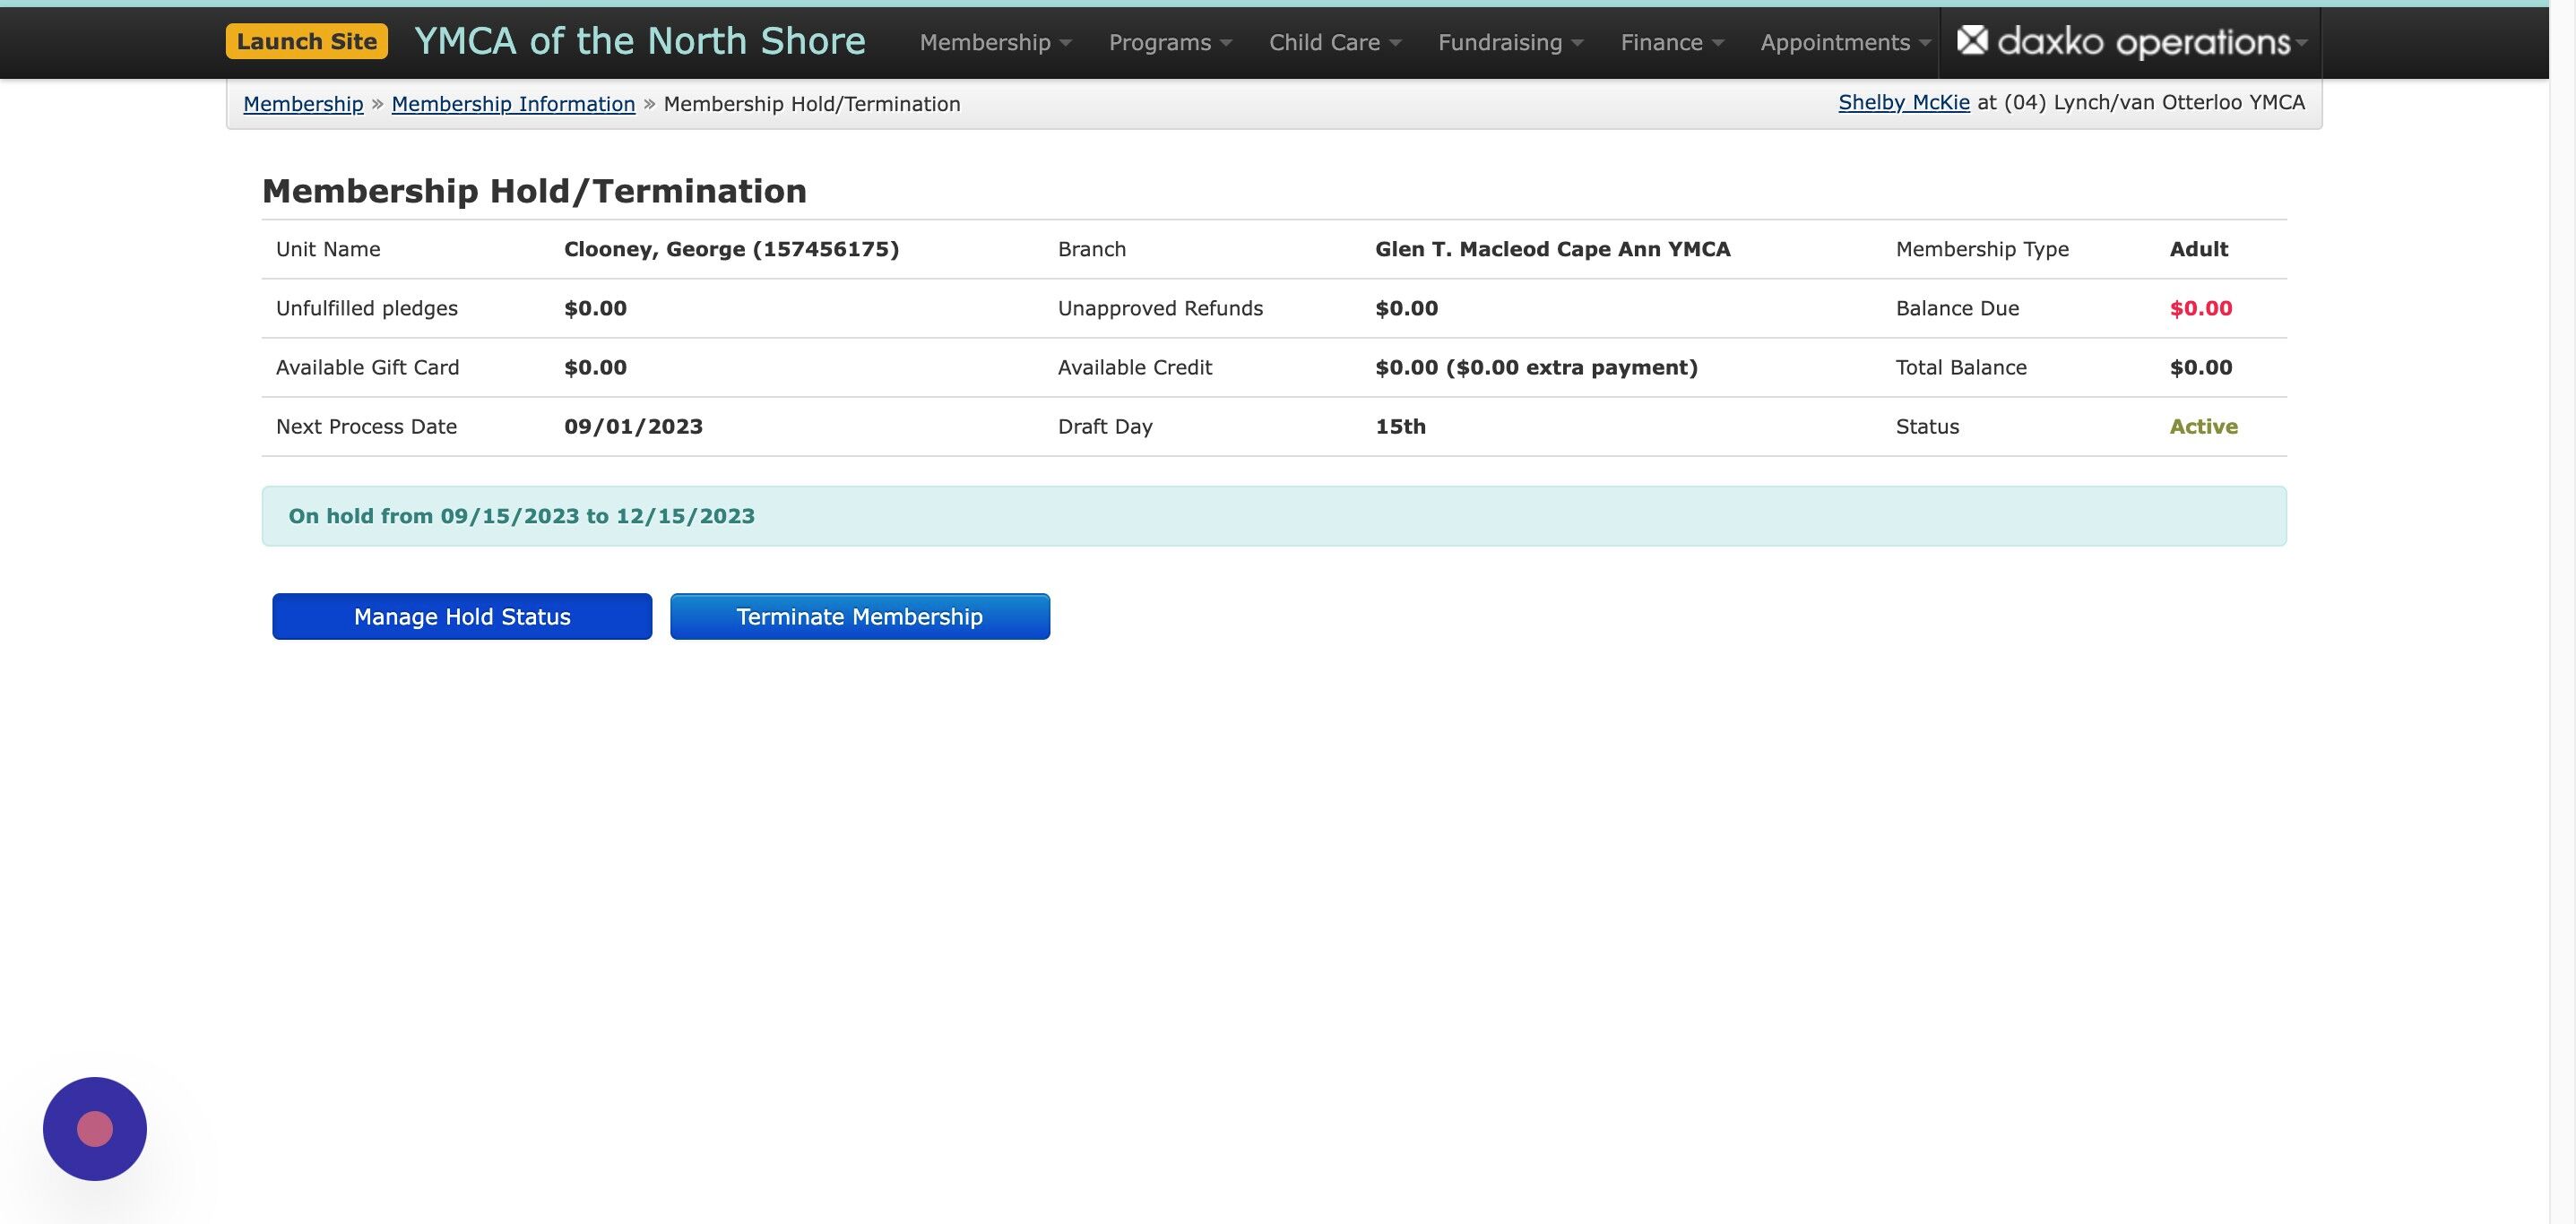Go to Membership Information breadcrumb link
Screen dimensions: 2576x1224
[x=513, y=104]
